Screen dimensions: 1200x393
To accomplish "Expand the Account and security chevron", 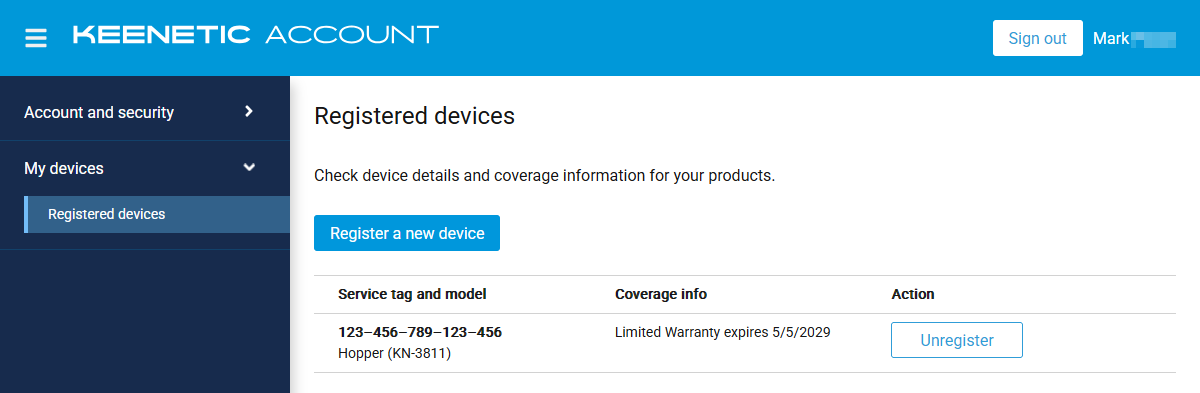I will click(249, 111).
